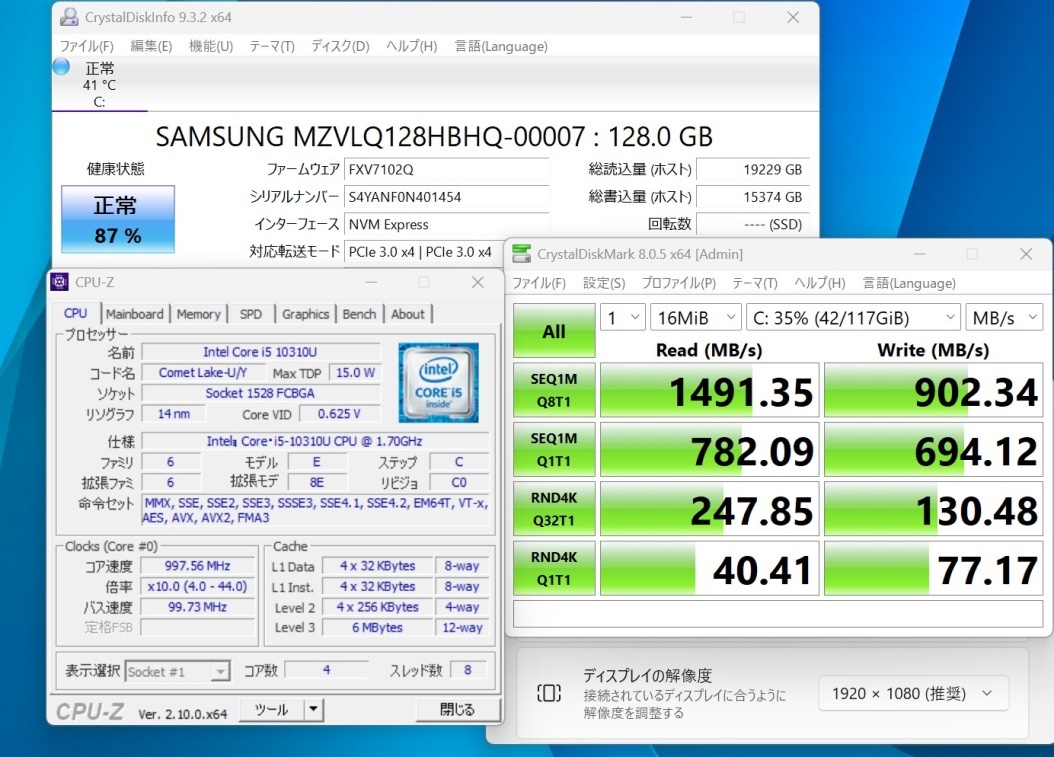Click the Level 3 cache value 6 MBytes
Screen dimensions: 1054x757
(377, 627)
